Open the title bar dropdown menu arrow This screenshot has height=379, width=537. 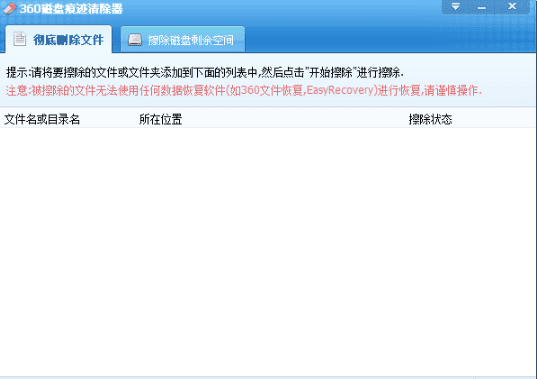(x=455, y=7)
